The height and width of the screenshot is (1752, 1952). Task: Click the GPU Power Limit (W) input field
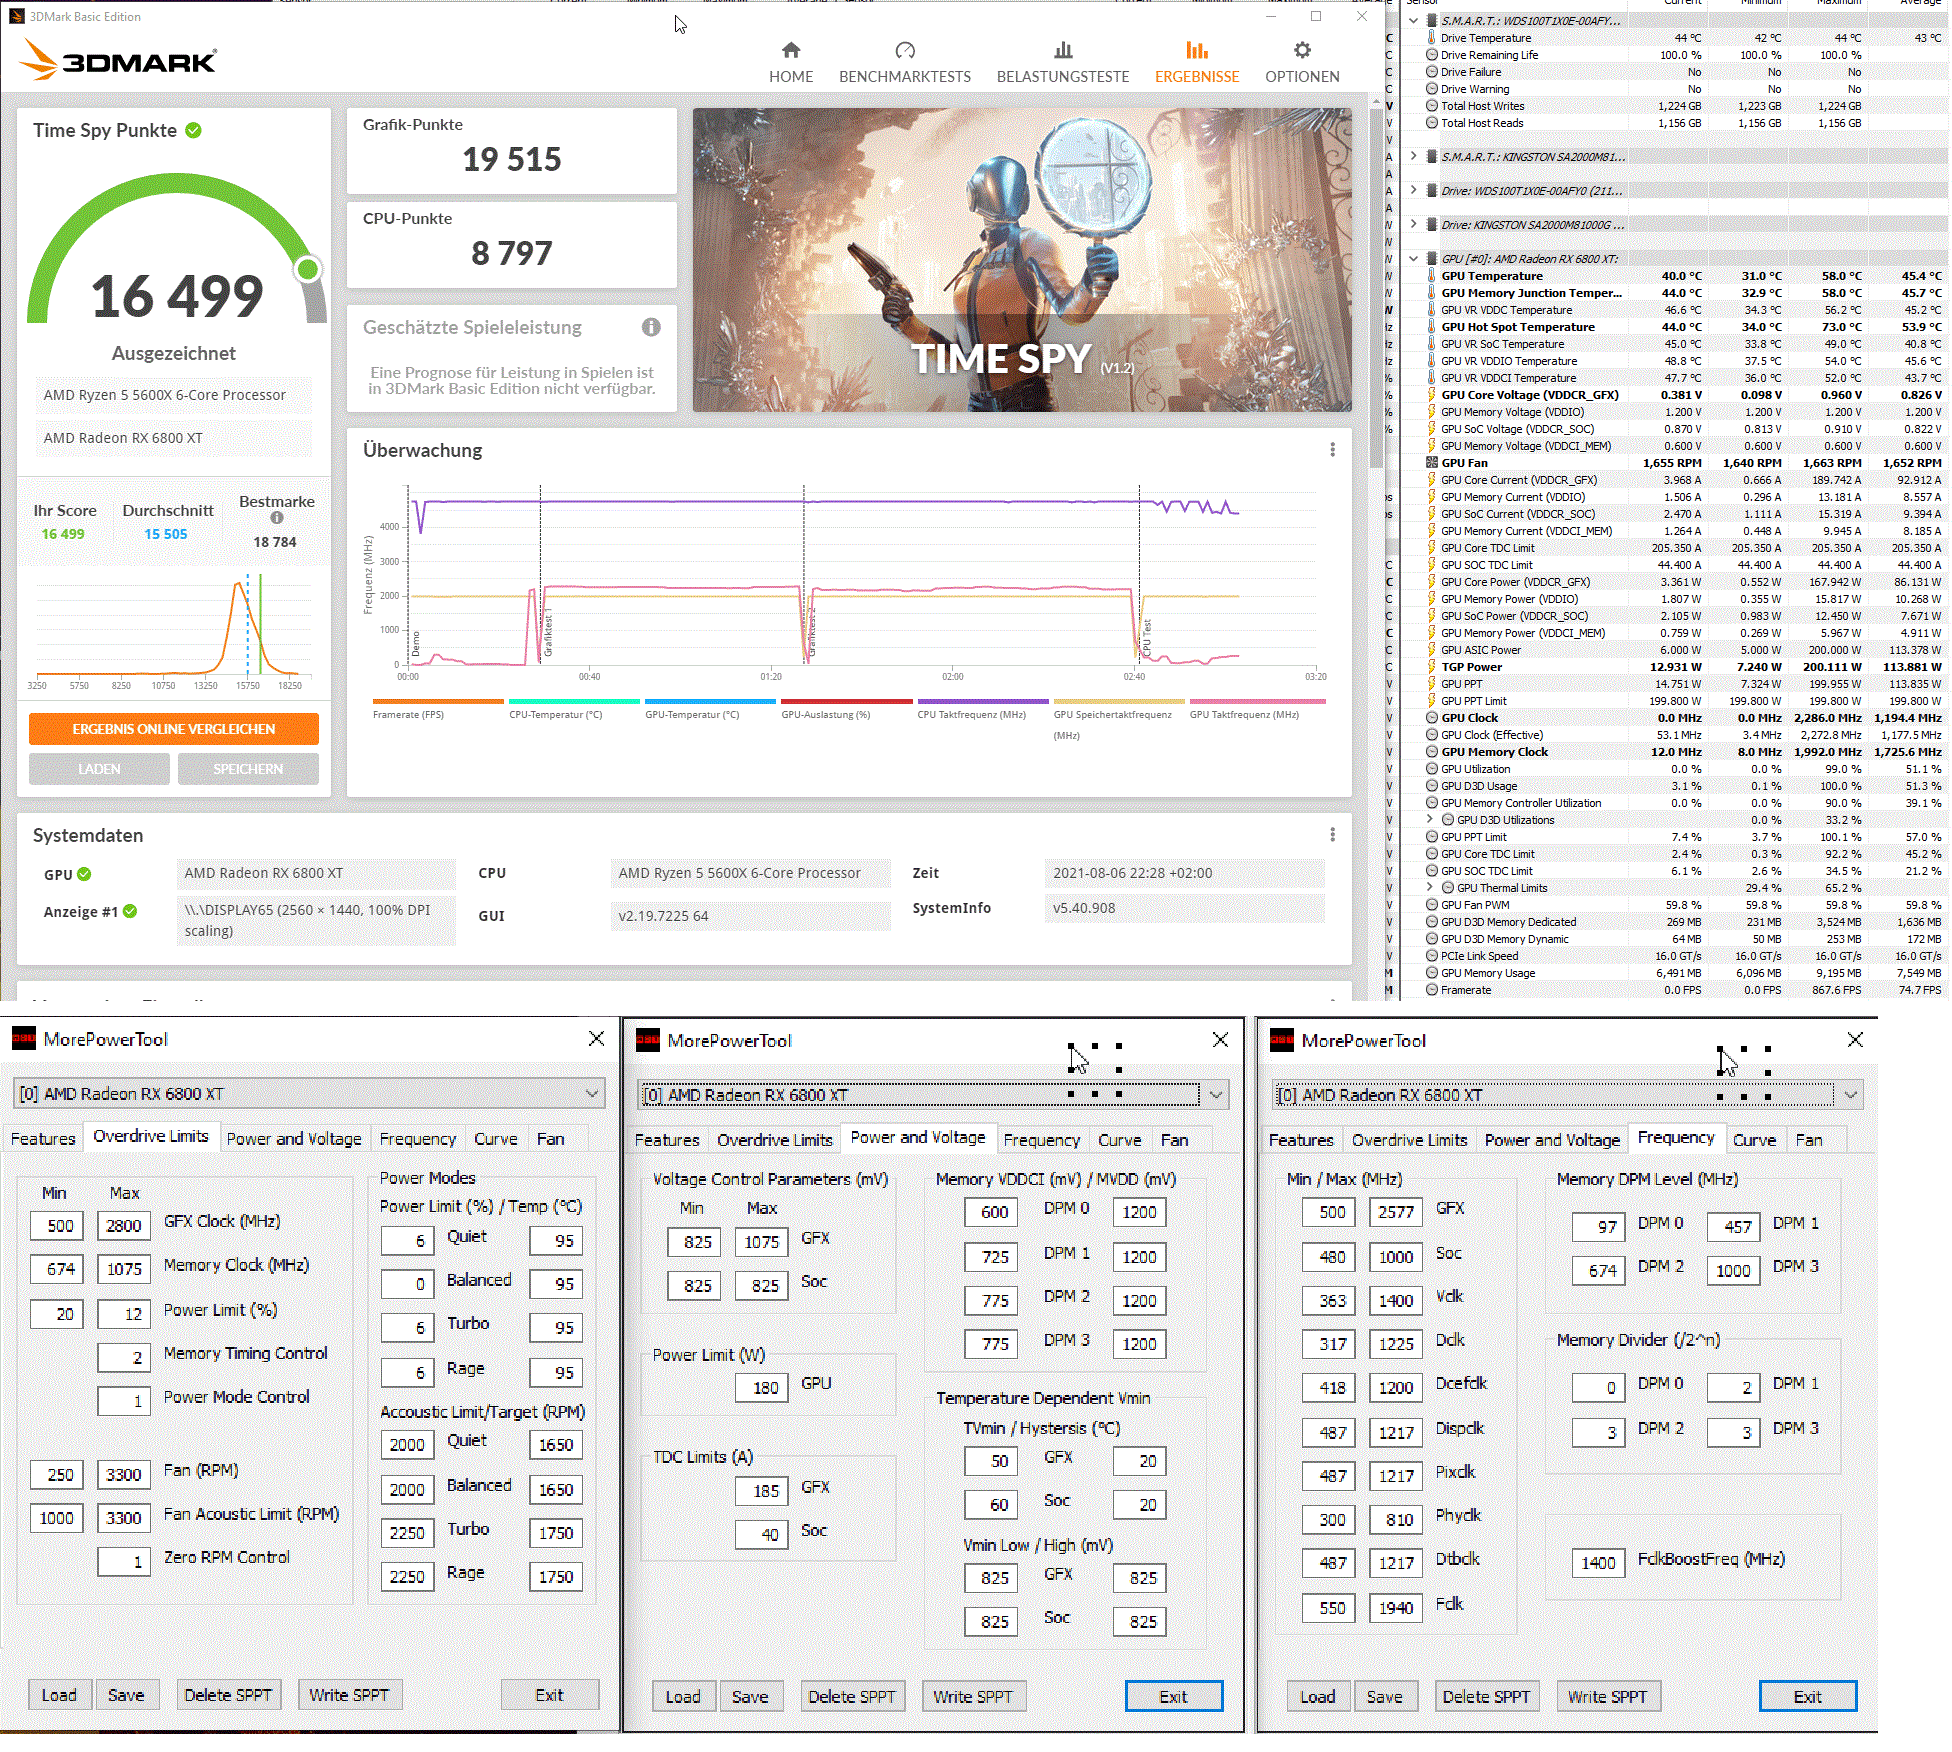(761, 1388)
